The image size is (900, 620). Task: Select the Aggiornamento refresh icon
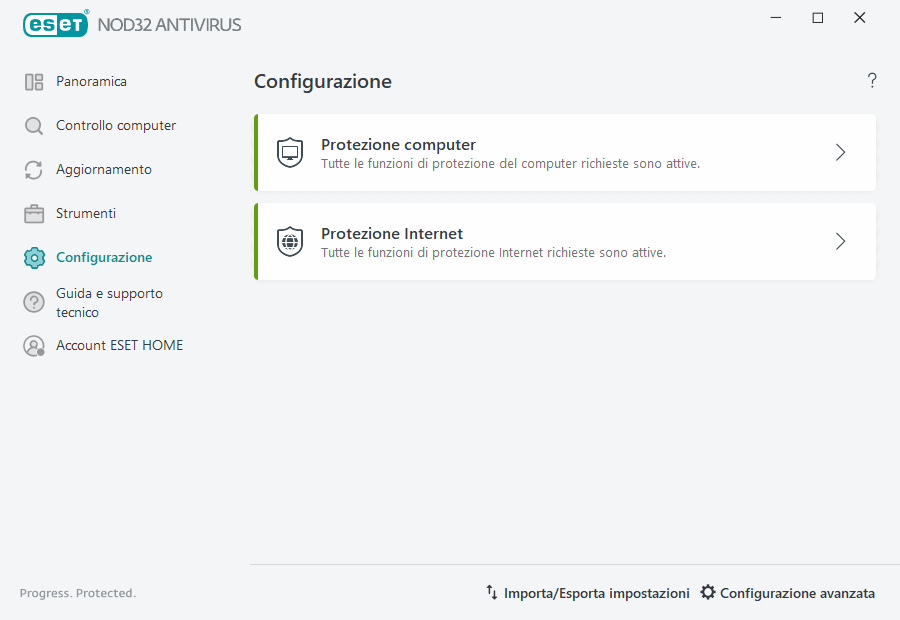pos(33,169)
